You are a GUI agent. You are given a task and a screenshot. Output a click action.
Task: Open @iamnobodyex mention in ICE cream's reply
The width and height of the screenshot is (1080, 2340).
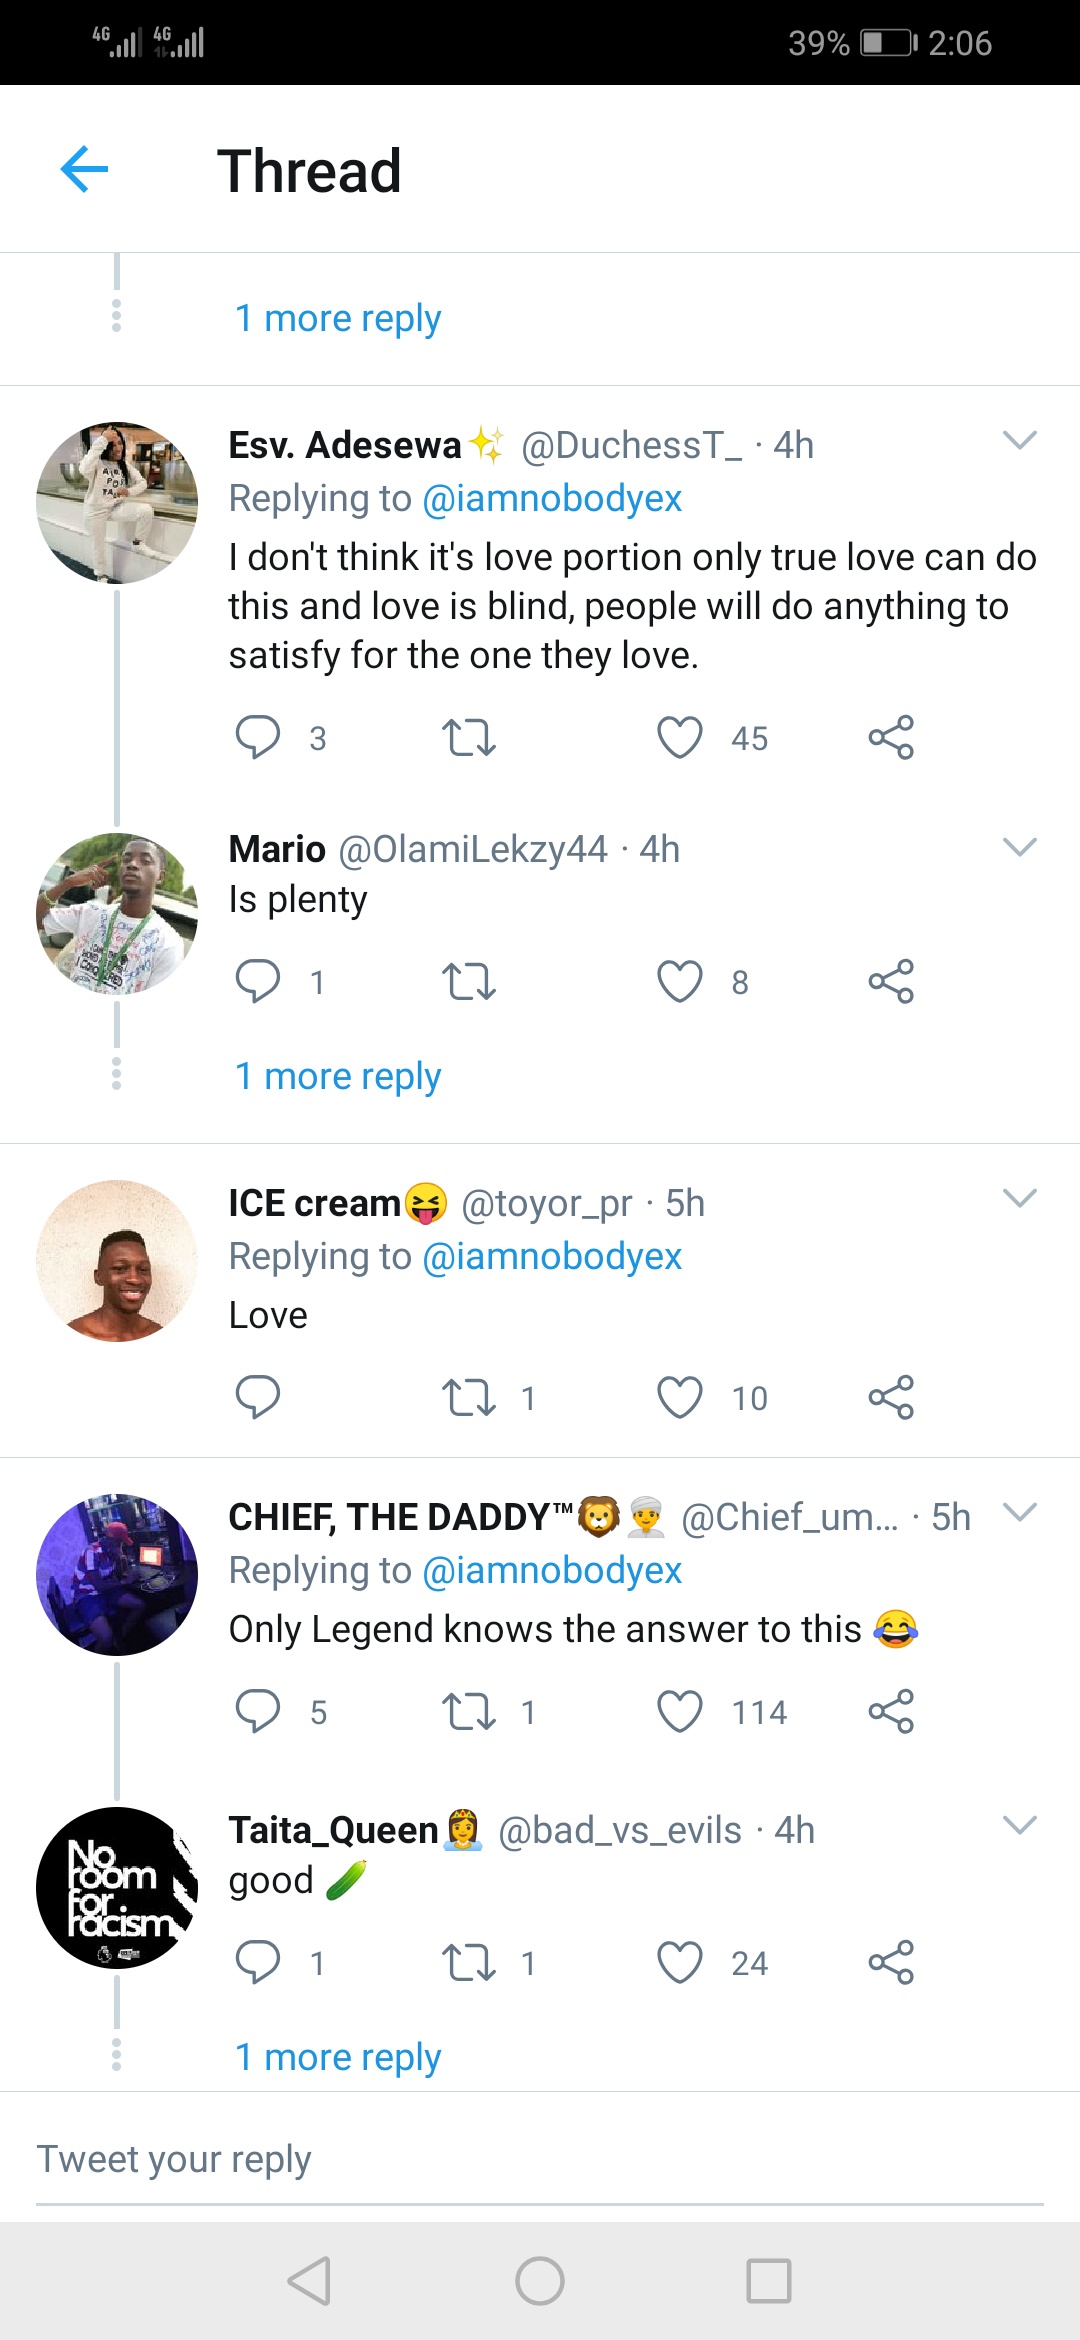[552, 1256]
